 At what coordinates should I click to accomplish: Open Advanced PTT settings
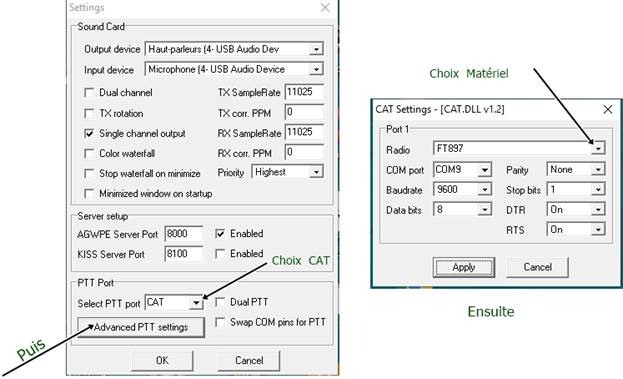click(141, 327)
